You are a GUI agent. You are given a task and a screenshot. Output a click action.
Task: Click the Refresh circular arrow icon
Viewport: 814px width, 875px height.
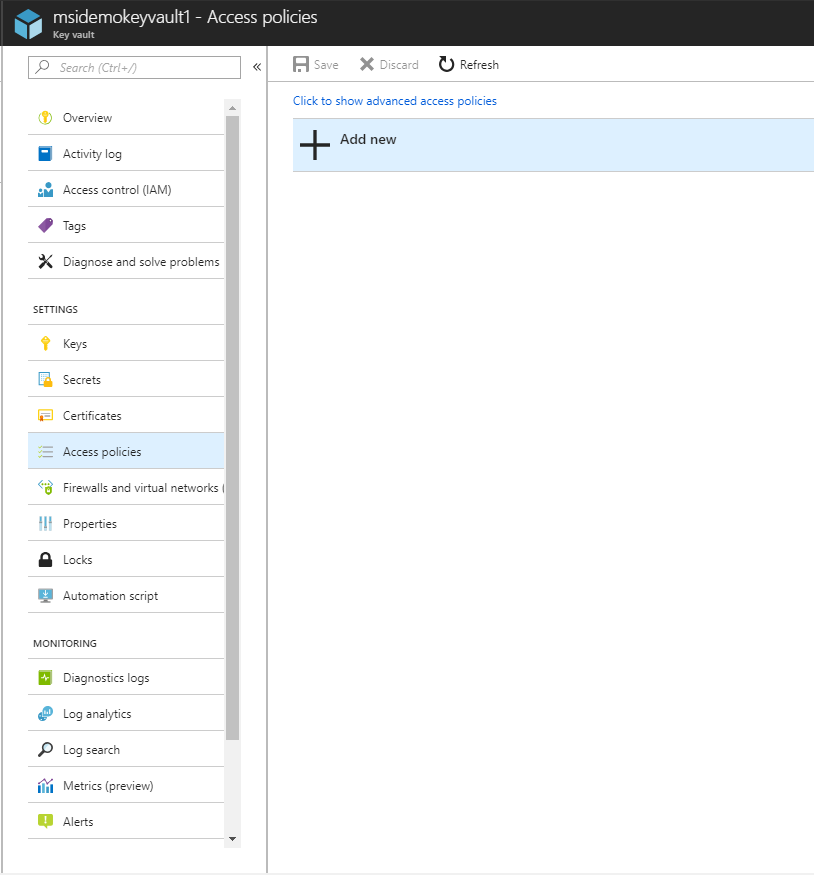coord(446,64)
